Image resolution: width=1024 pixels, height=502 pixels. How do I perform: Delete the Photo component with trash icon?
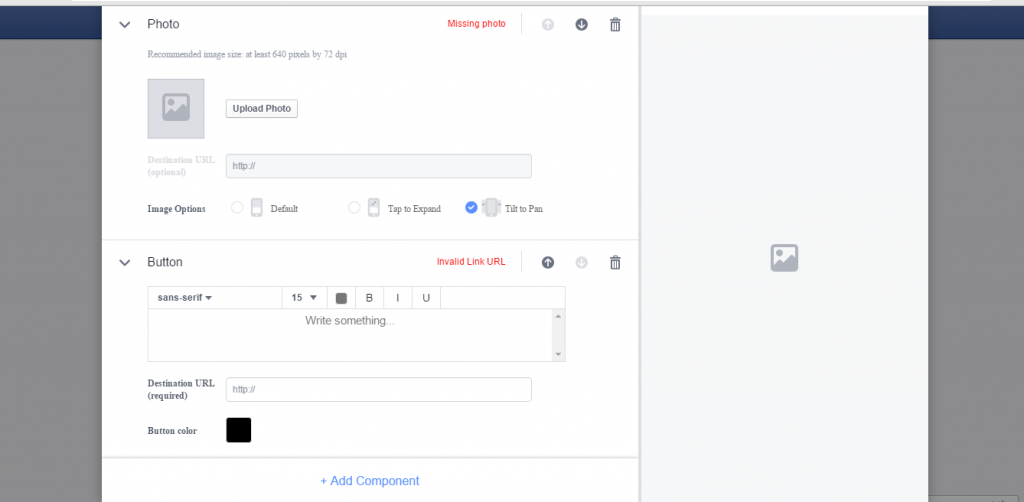click(x=615, y=24)
